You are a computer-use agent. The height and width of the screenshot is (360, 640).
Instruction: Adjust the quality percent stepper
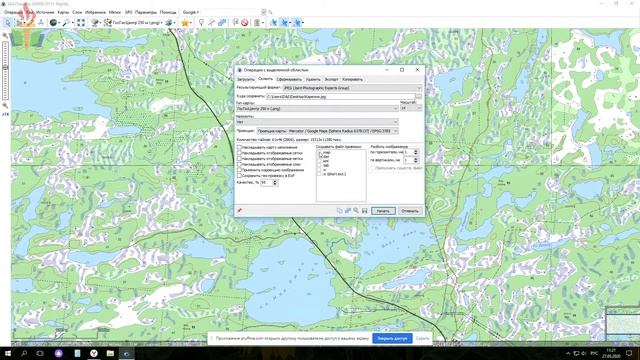pos(275,182)
